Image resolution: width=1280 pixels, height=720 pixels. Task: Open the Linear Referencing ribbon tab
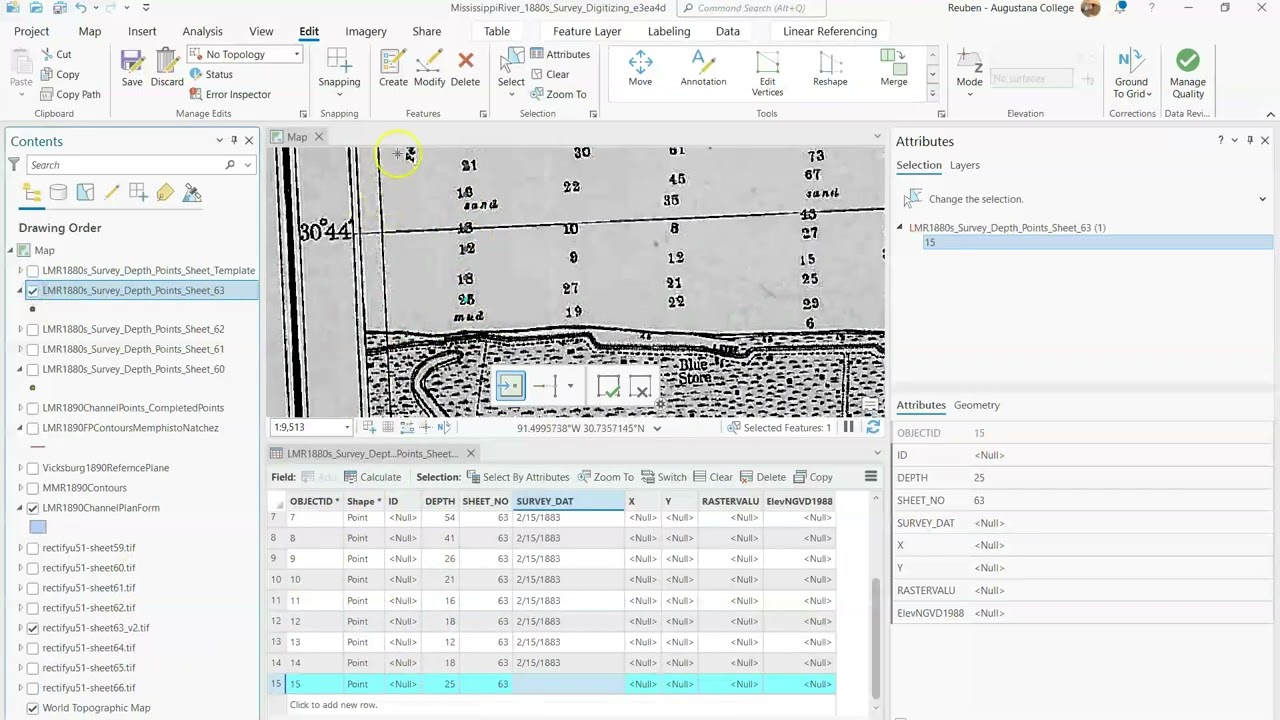(x=830, y=31)
